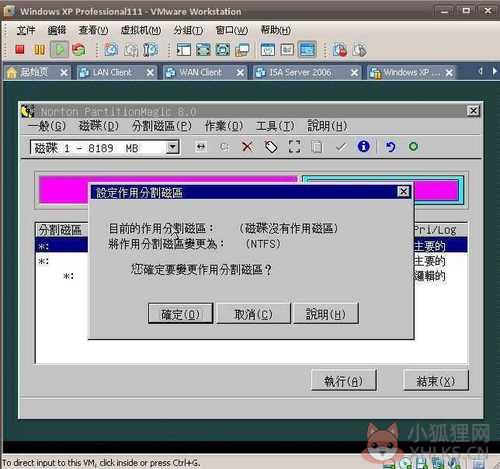500x469 pixels.
Task: Click the VMware summary view icon
Action: 268,50
